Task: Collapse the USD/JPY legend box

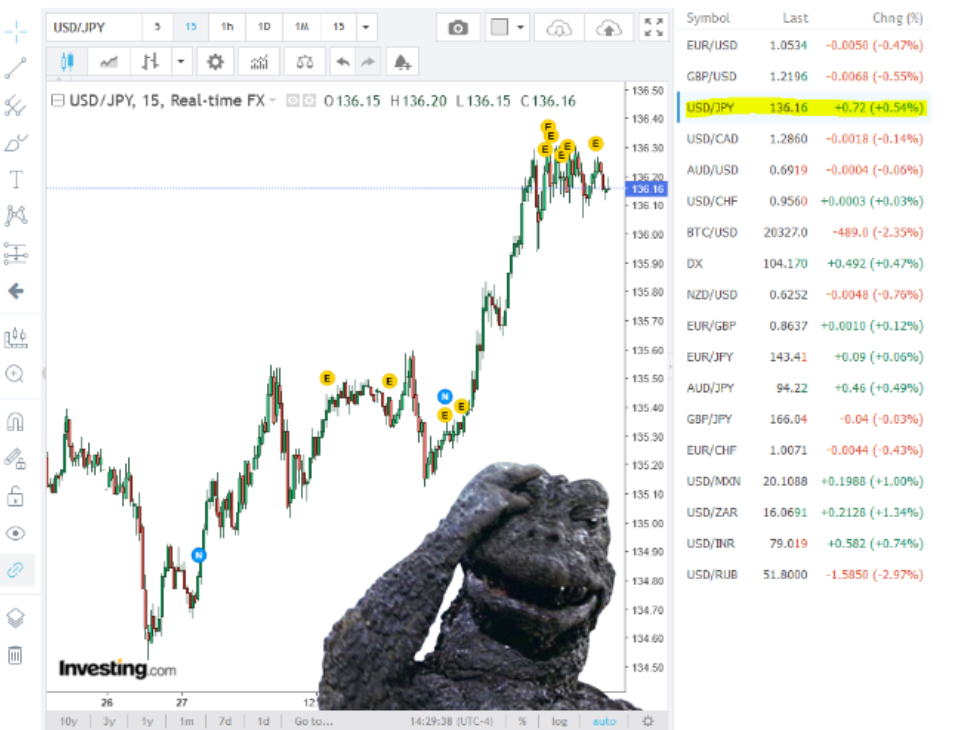Action: pyautogui.click(x=57, y=100)
